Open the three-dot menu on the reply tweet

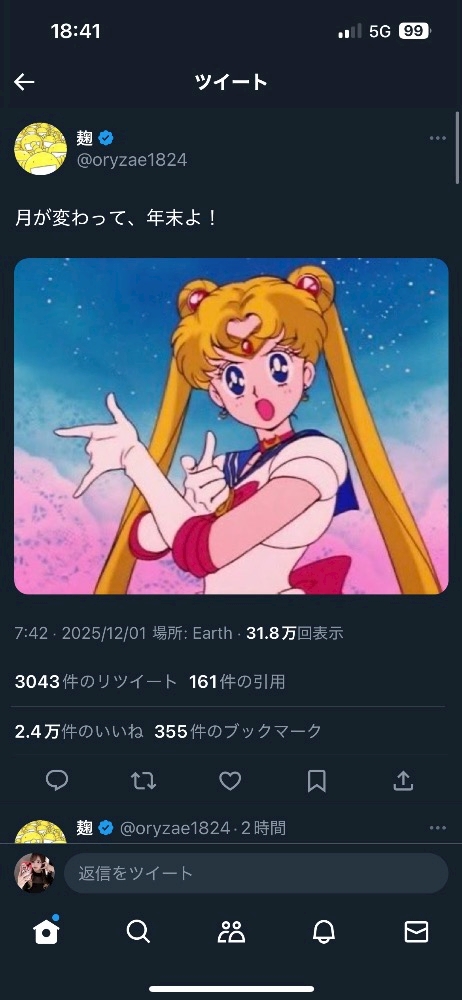438,828
